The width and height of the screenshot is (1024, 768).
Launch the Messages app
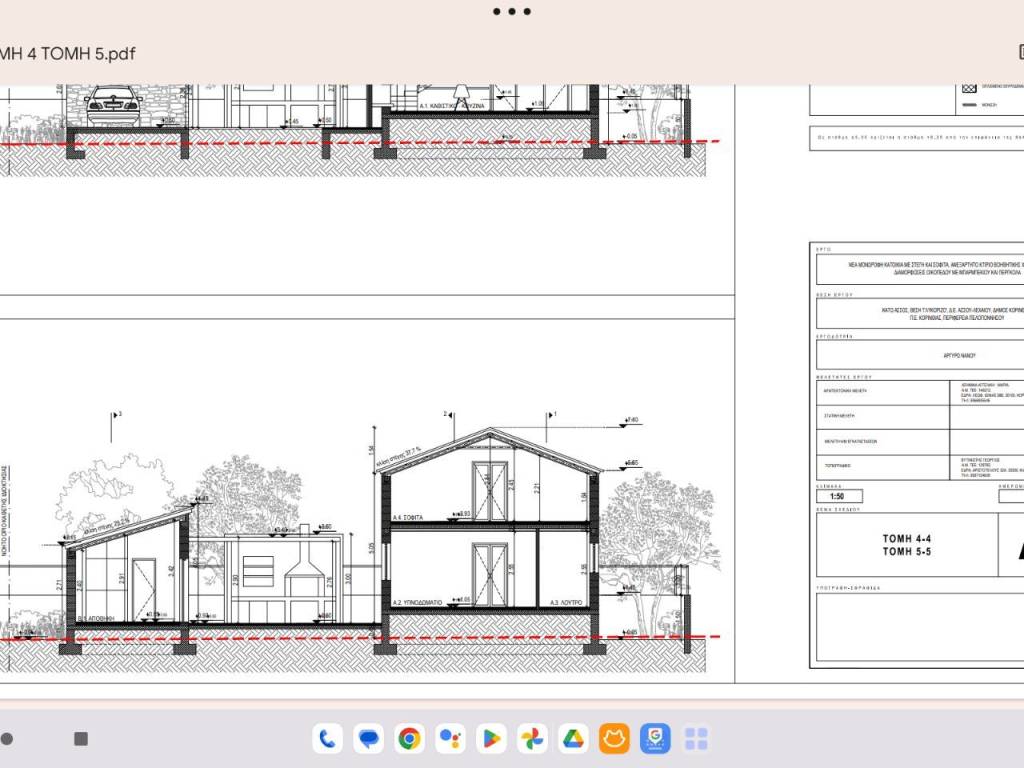[x=369, y=739]
